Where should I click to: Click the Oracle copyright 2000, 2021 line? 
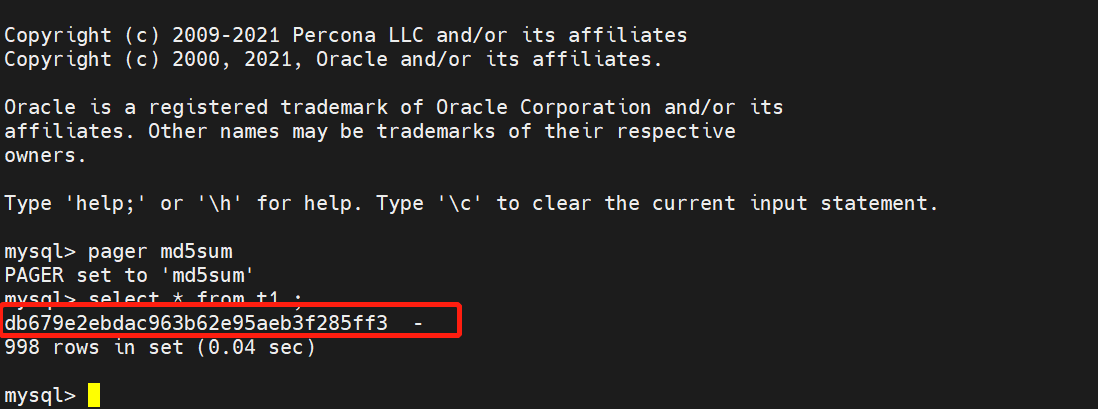[333, 60]
